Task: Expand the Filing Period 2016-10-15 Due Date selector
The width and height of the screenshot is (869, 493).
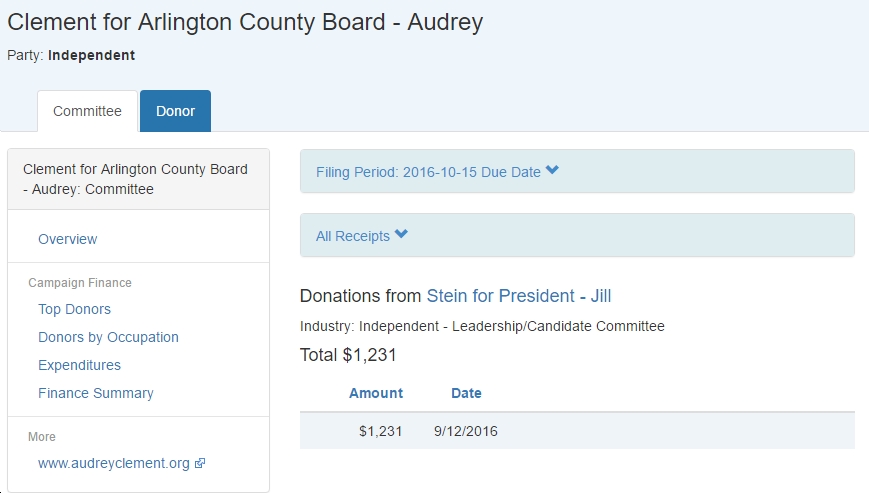Action: [577, 171]
